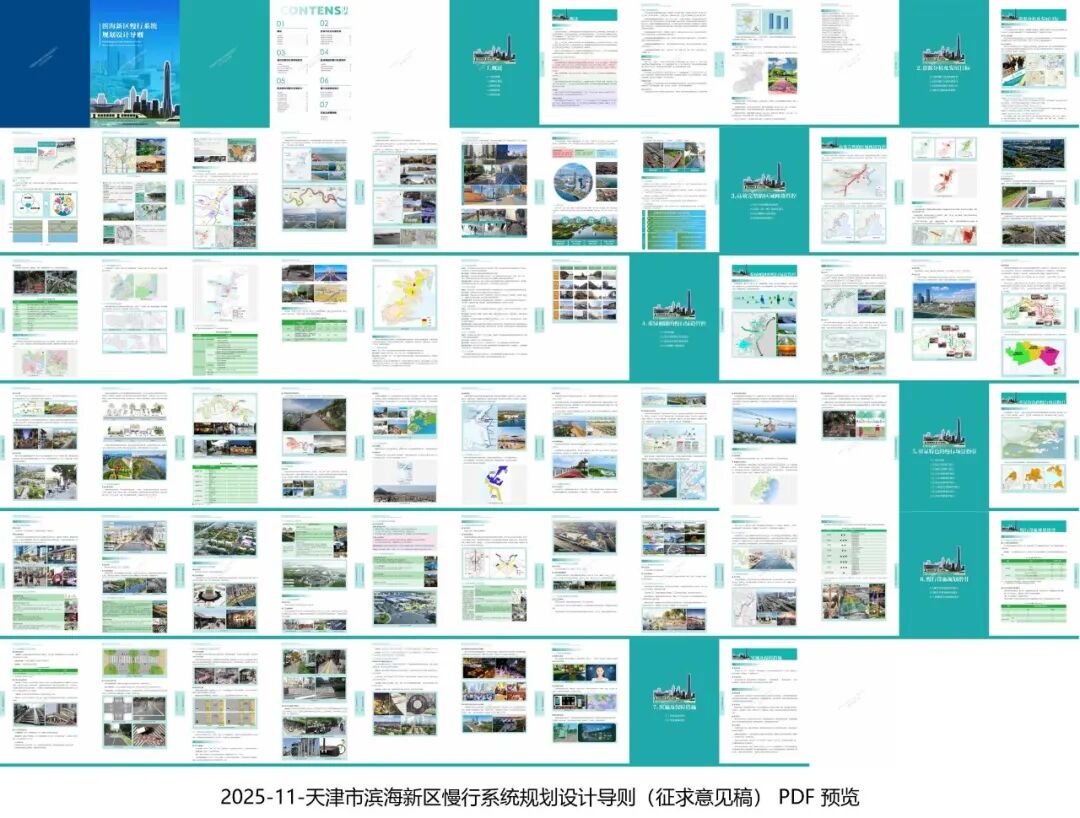Open the chapter 6 teal divider page

tap(943, 573)
